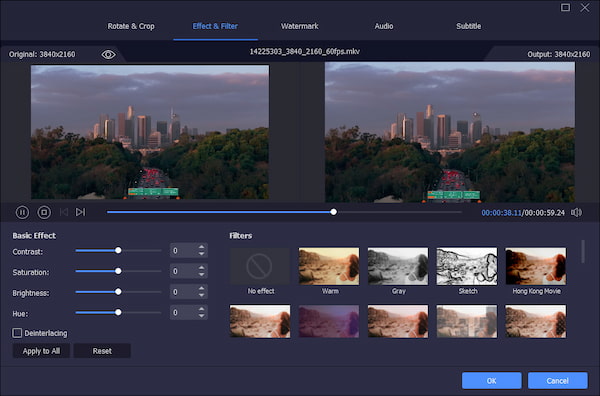
Task: Click the file name 14225303_3840_2160_60fps.mkv
Action: coord(305,51)
